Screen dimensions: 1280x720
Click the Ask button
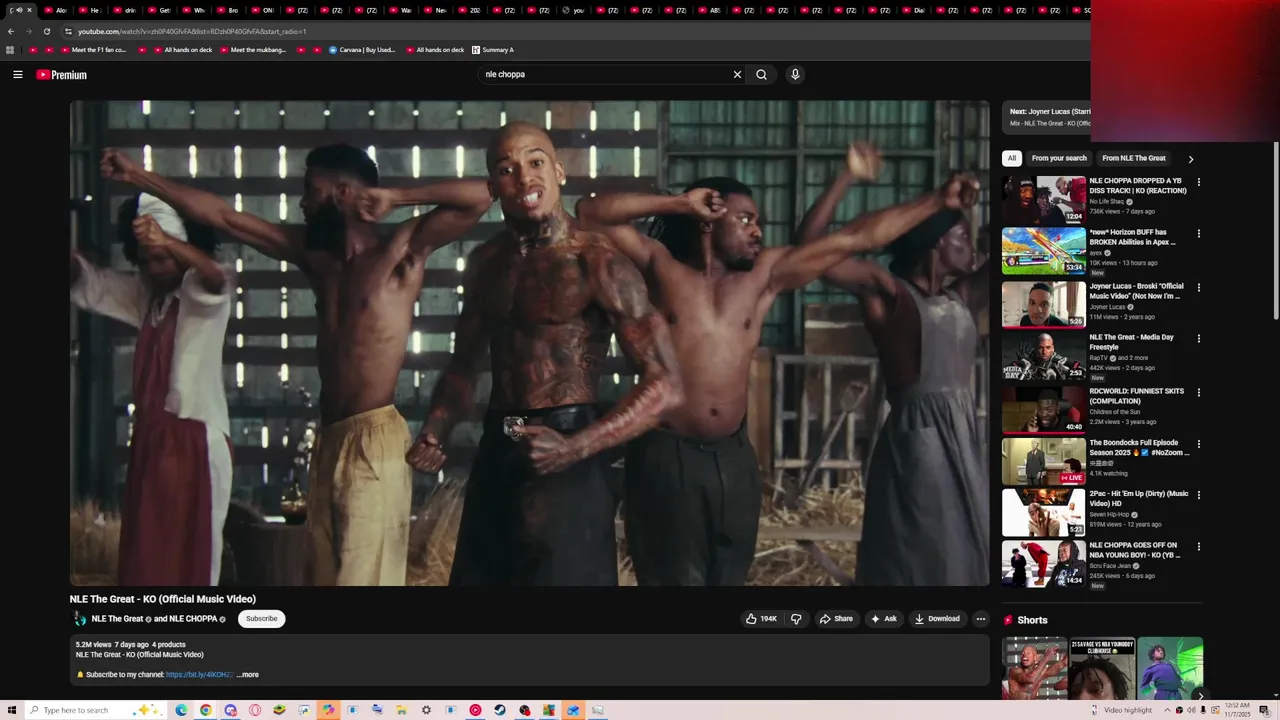click(884, 619)
